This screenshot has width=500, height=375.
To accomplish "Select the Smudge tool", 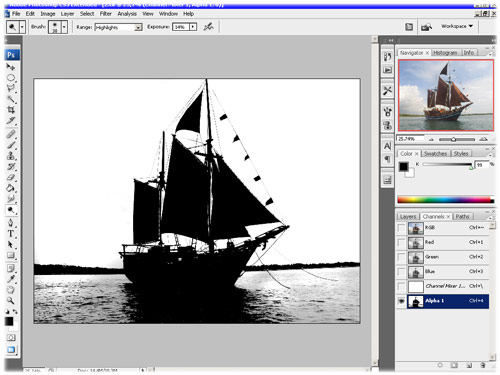I will pos(11,198).
